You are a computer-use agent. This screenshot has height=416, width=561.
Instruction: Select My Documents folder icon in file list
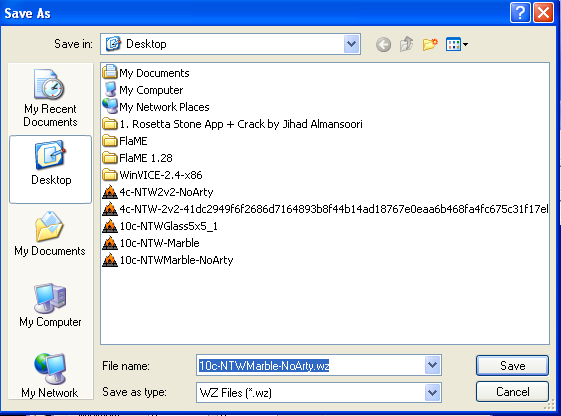coord(110,73)
